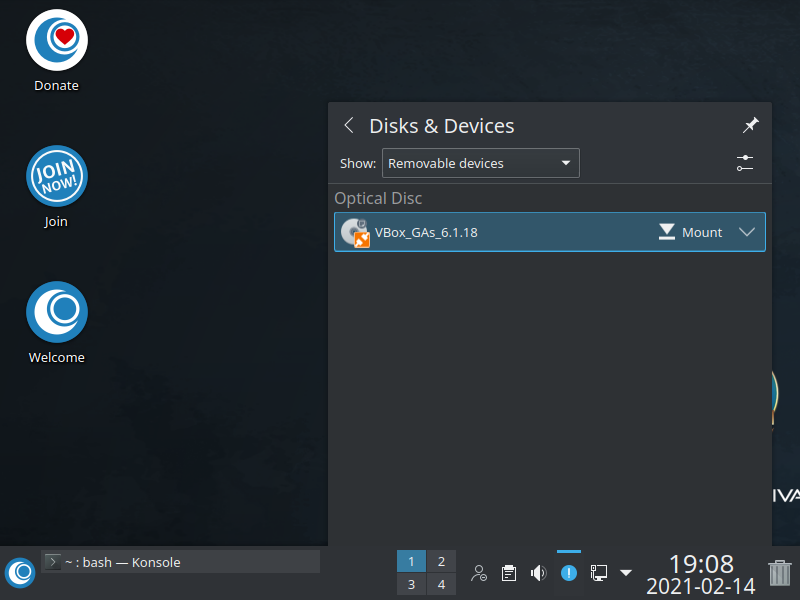The width and height of the screenshot is (800, 600).
Task: Open the Removable devices filter dropdown
Action: point(481,163)
